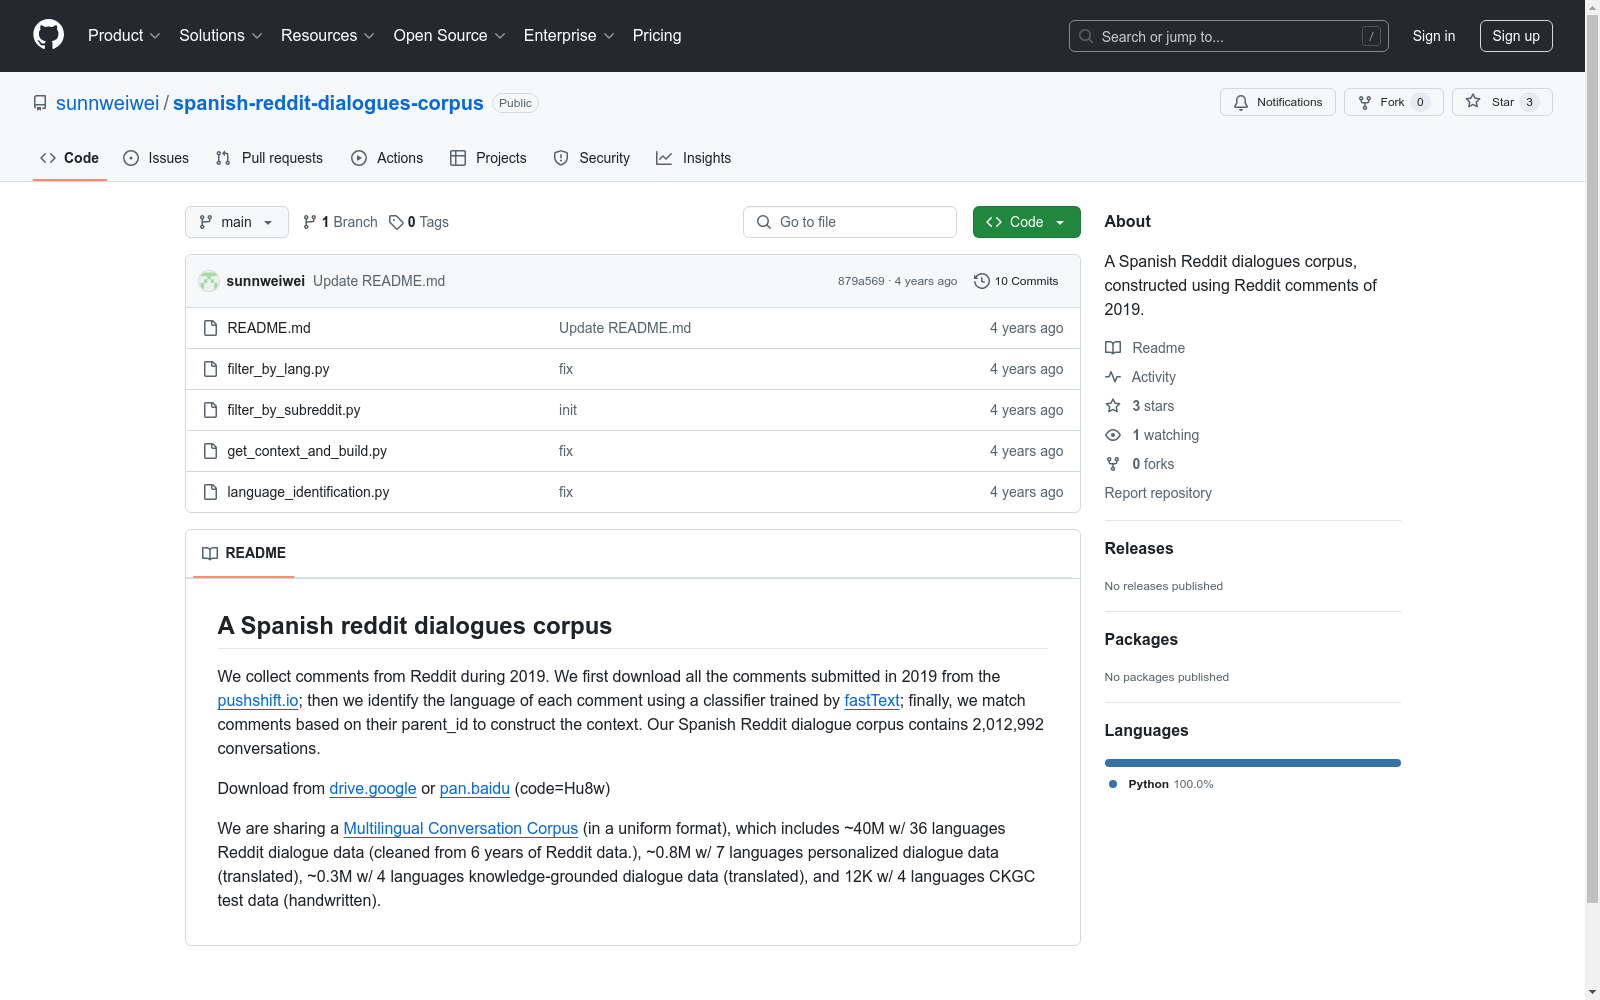This screenshot has width=1600, height=1000.
Task: Expand the Solutions menu
Action: tap(221, 36)
